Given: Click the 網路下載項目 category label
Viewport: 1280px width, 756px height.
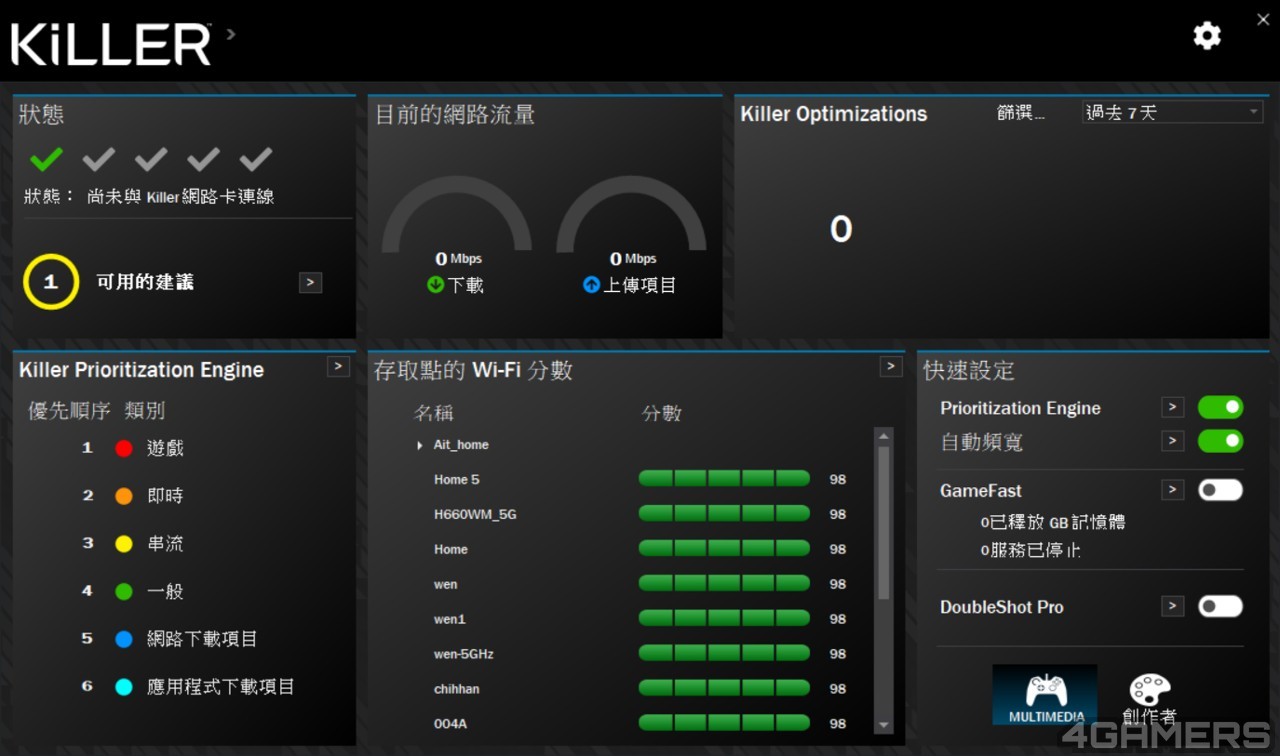Looking at the screenshot, I should pyautogui.click(x=202, y=639).
